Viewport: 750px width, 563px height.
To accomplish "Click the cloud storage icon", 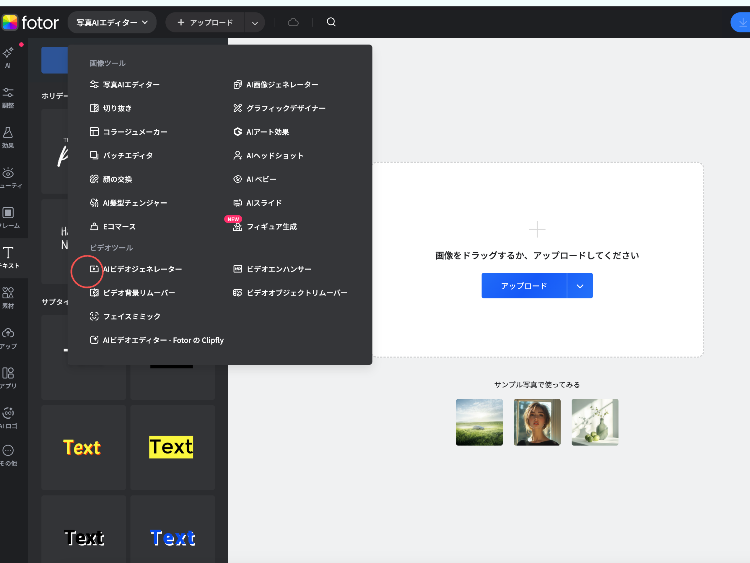I will 293,22.
